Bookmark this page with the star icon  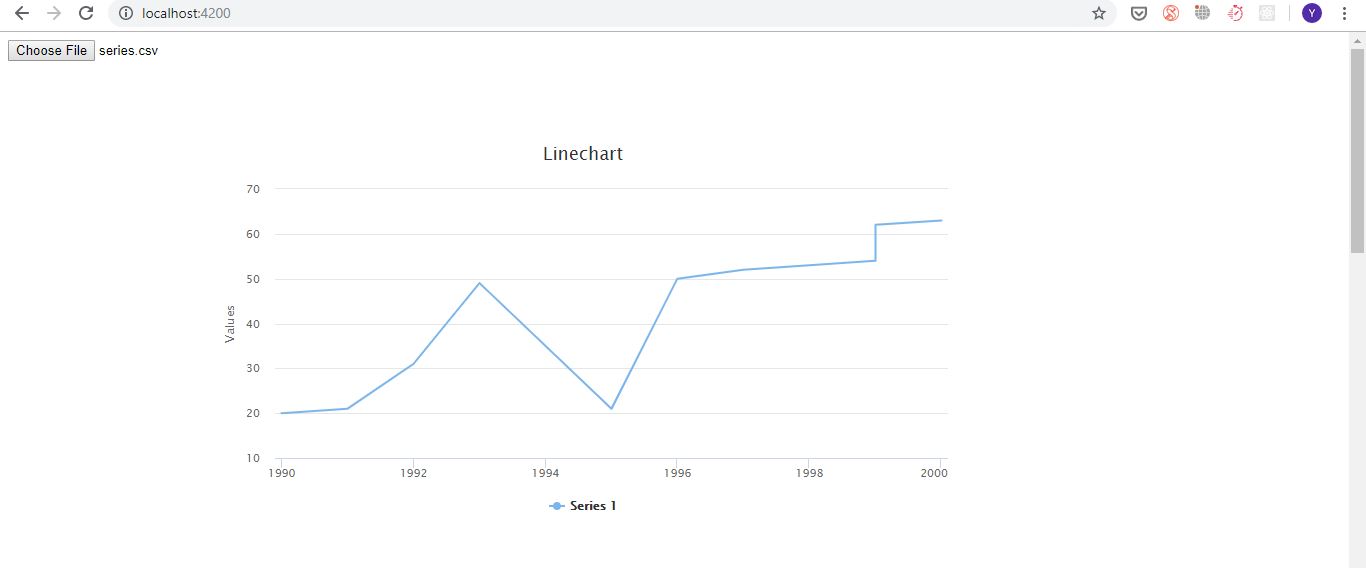tap(1099, 13)
